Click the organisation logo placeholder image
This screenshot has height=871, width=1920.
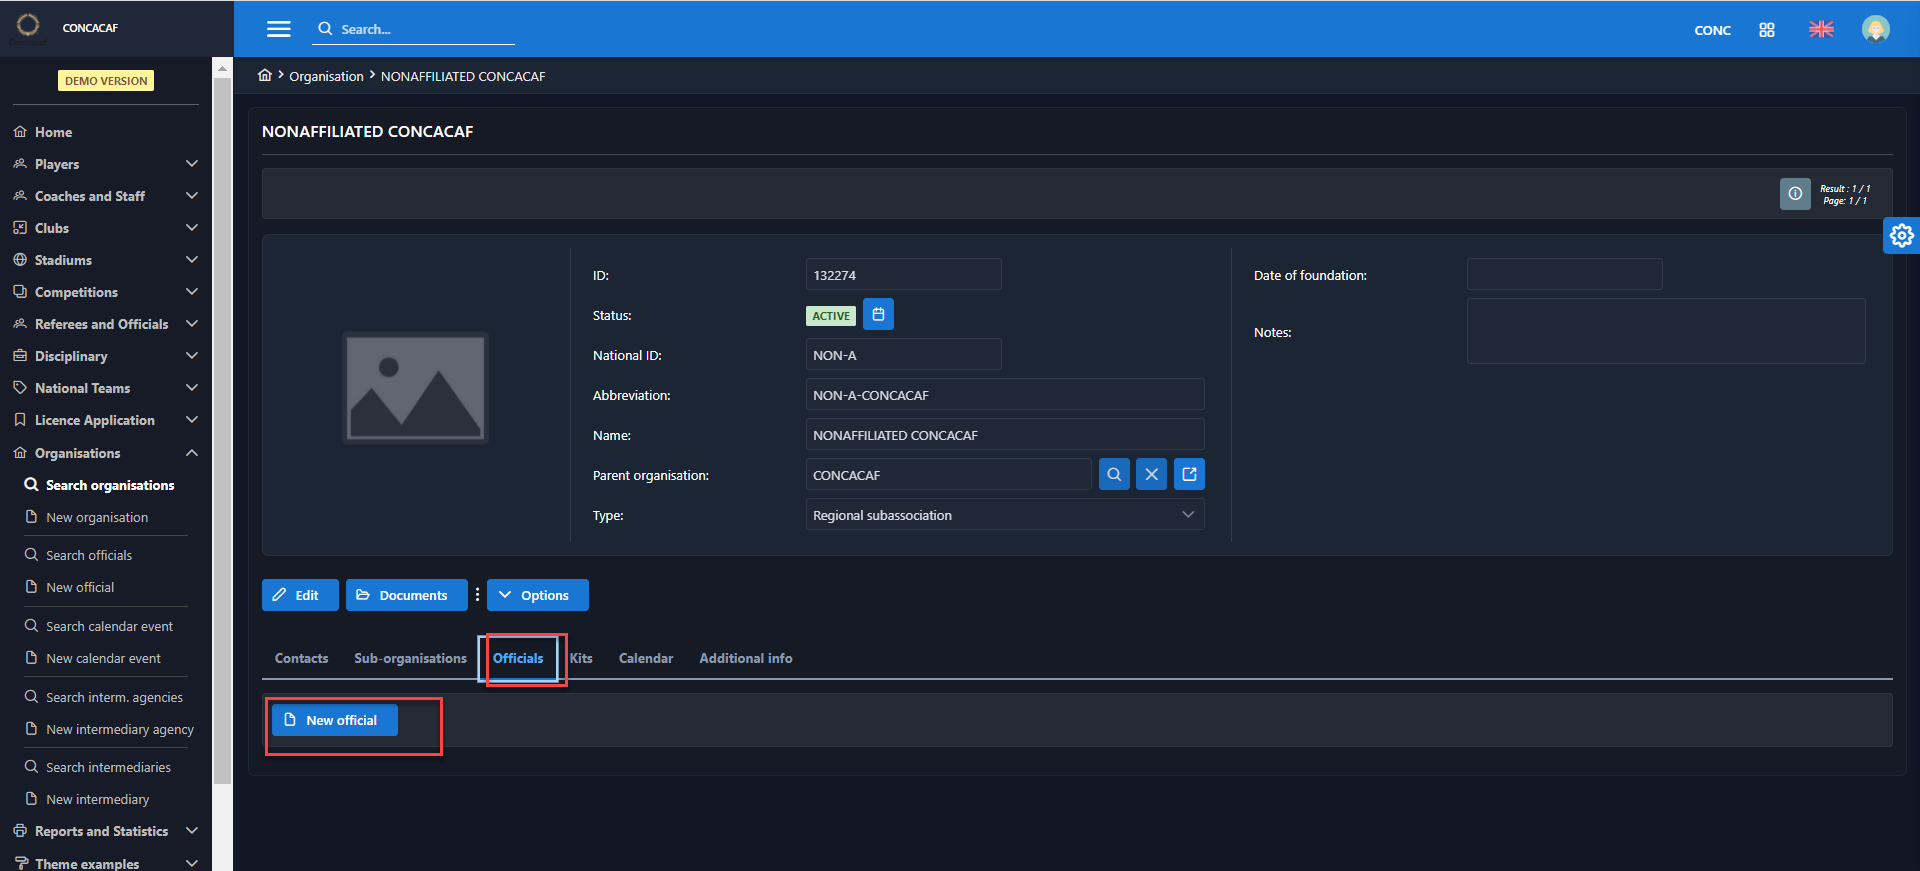tap(415, 388)
